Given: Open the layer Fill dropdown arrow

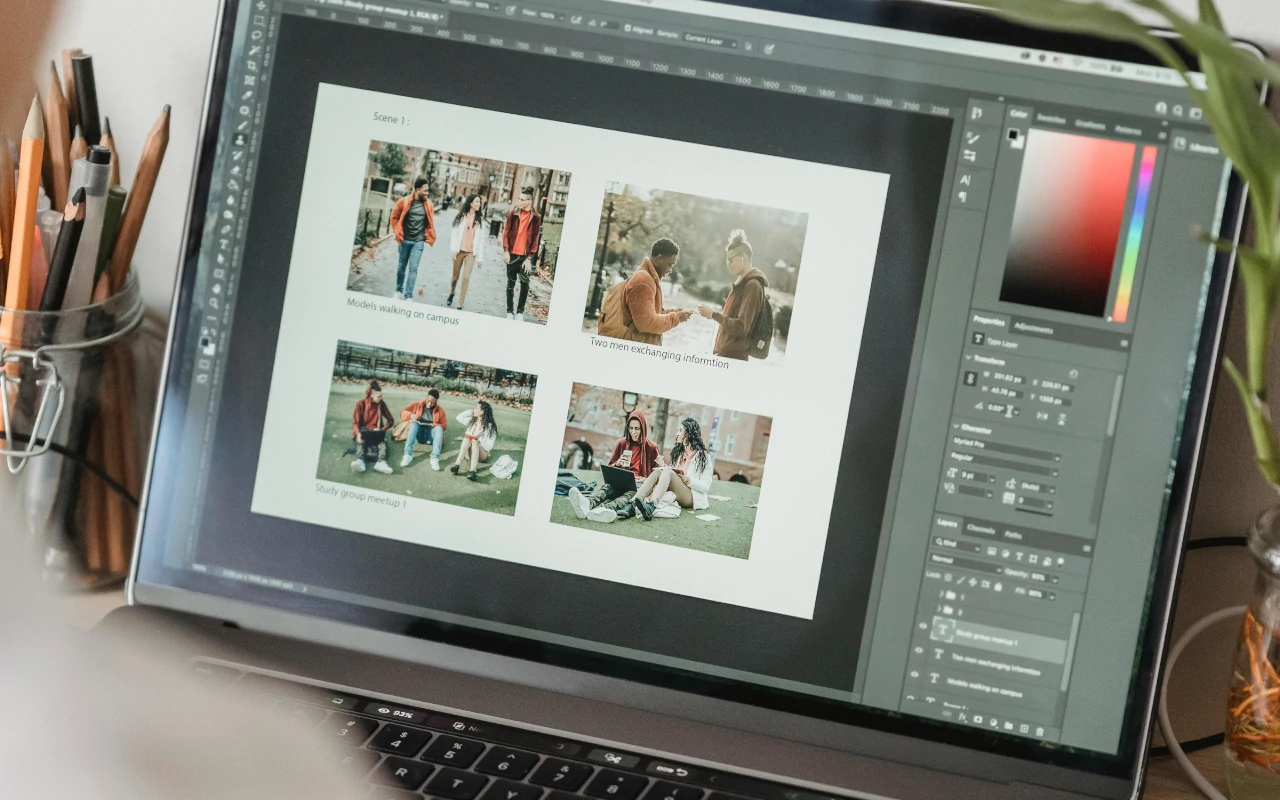Looking at the screenshot, I should 1050,595.
